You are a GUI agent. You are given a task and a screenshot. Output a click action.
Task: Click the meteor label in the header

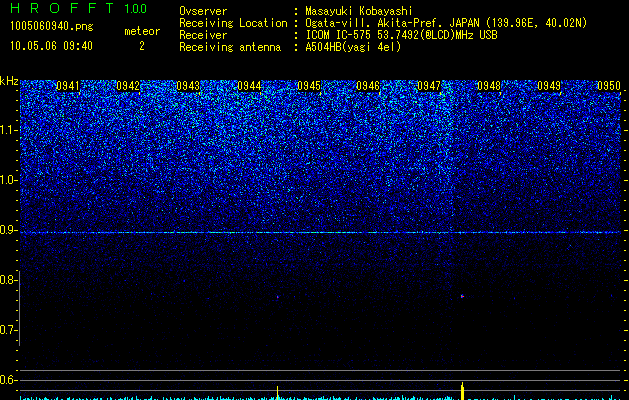(x=142, y=31)
